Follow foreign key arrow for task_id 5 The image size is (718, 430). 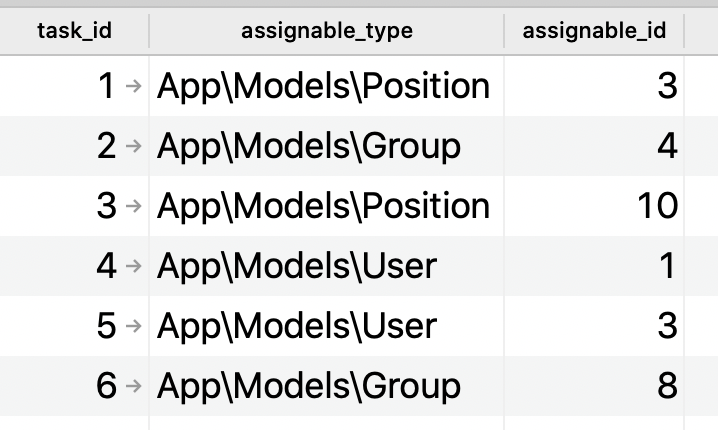tap(133, 326)
